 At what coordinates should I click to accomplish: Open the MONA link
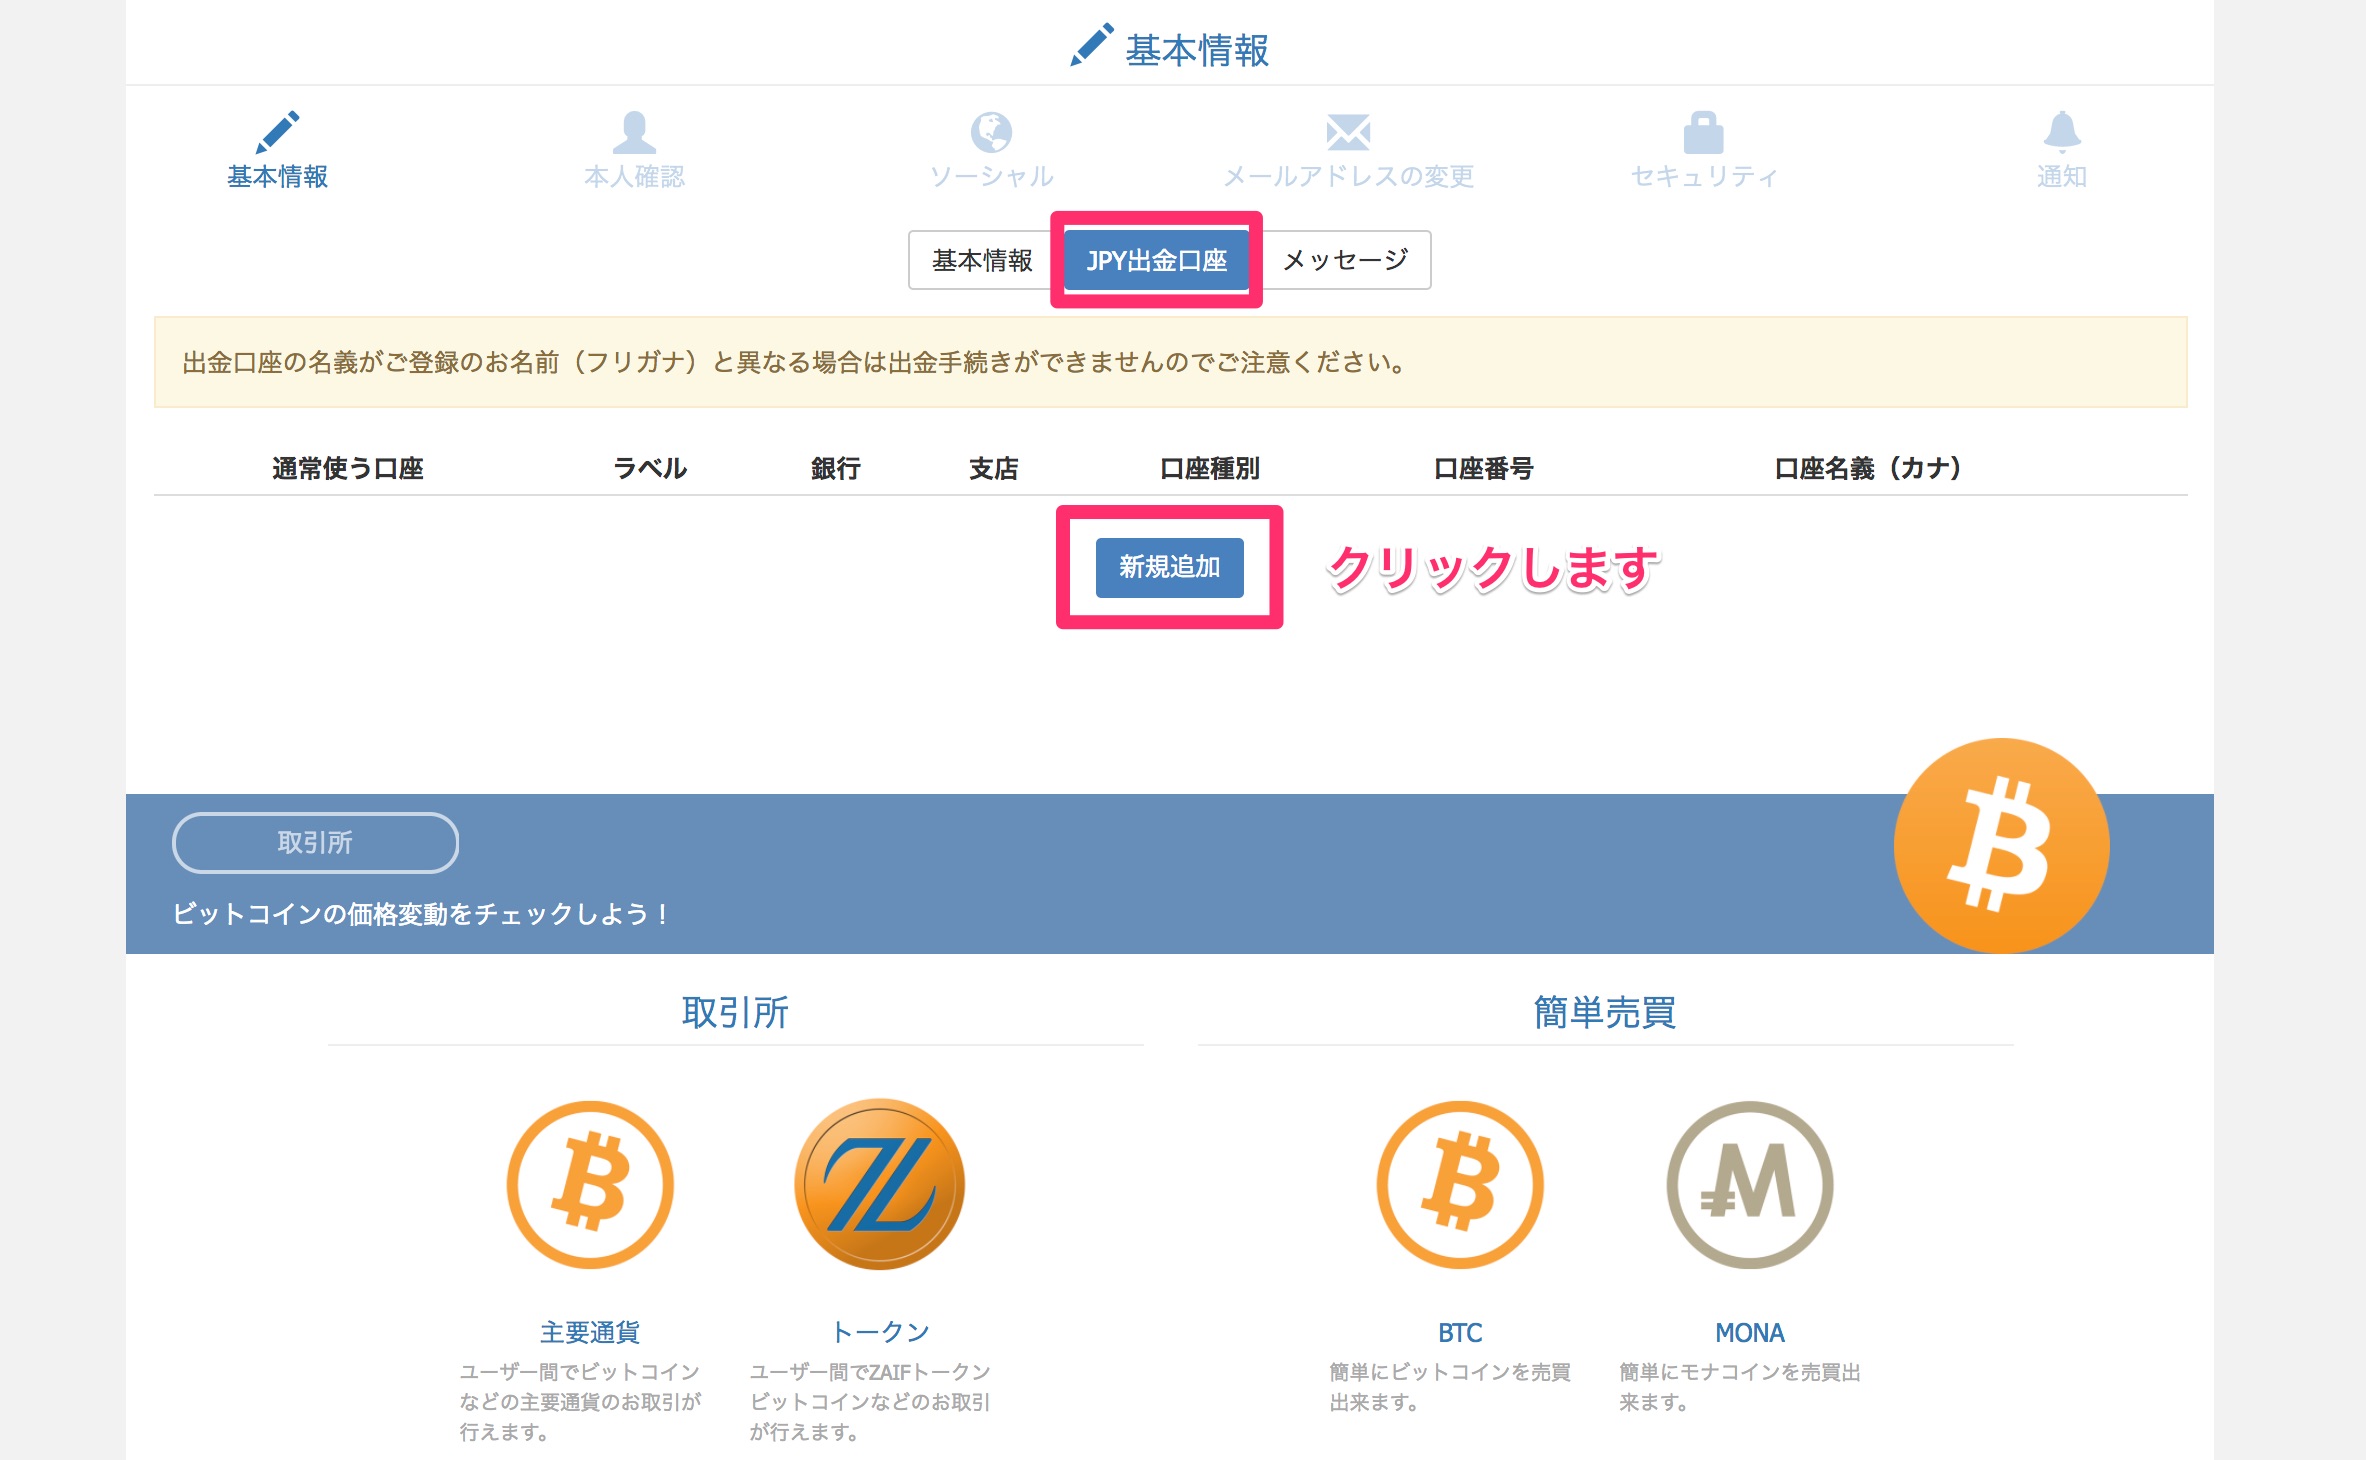[1750, 1332]
